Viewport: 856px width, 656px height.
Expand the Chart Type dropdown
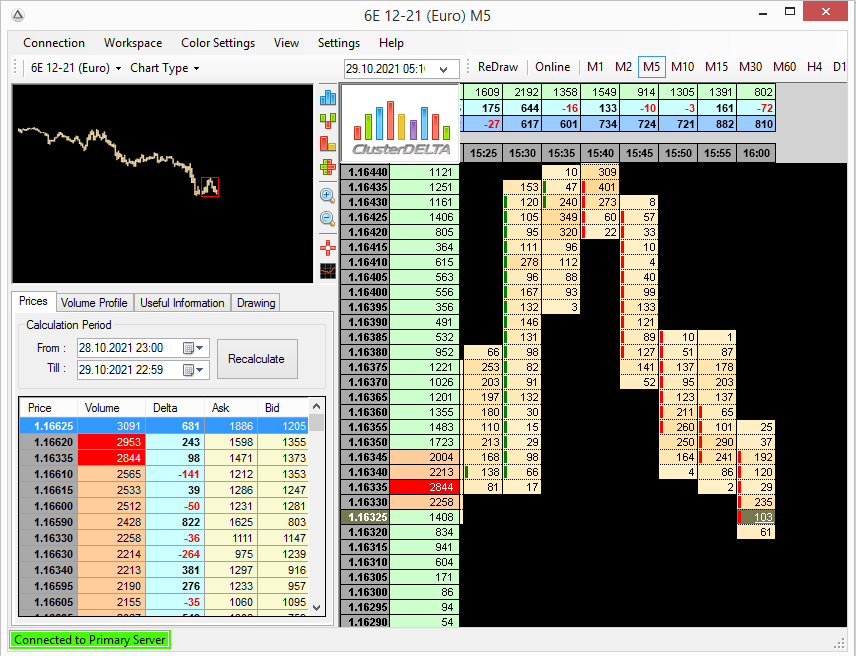tap(165, 68)
